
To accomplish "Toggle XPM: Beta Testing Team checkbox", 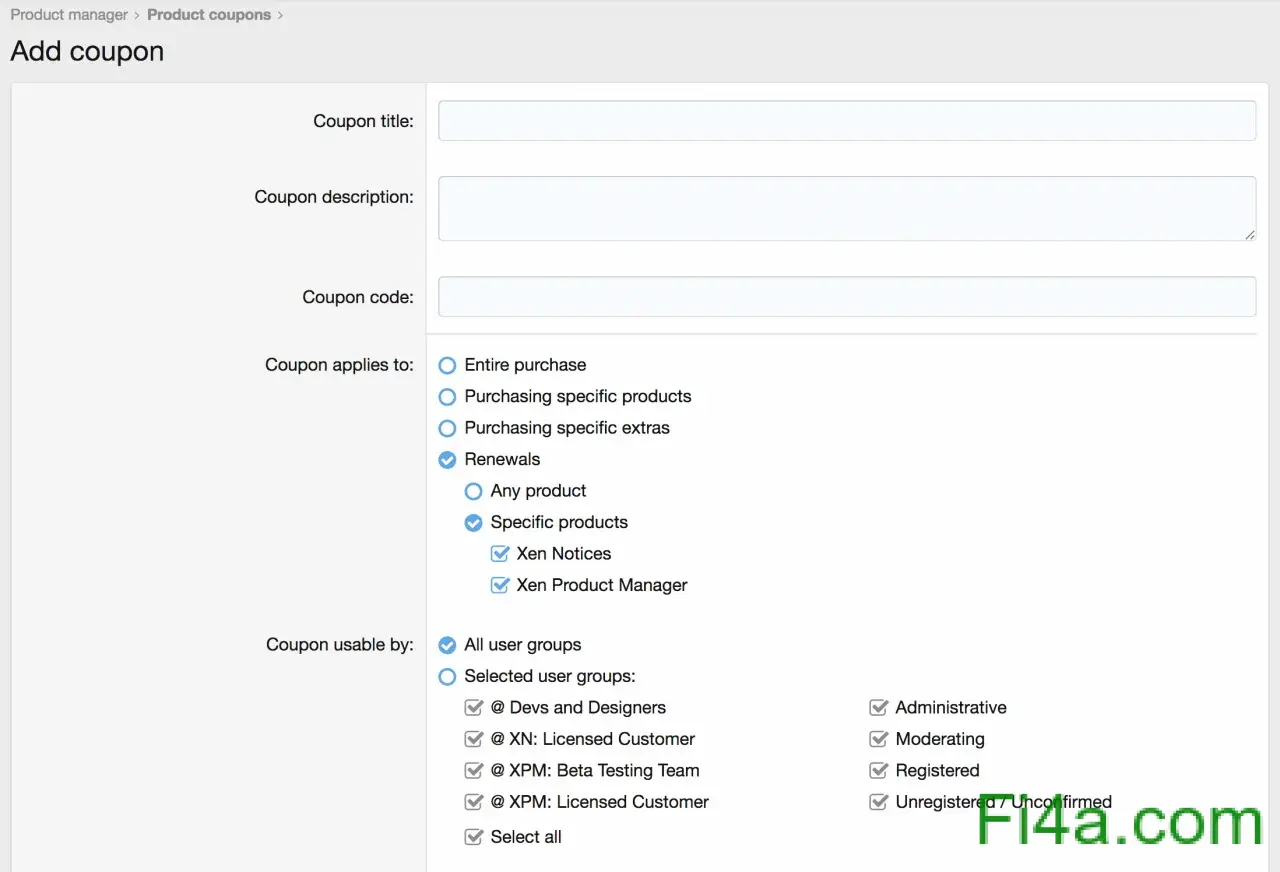I will 474,771.
